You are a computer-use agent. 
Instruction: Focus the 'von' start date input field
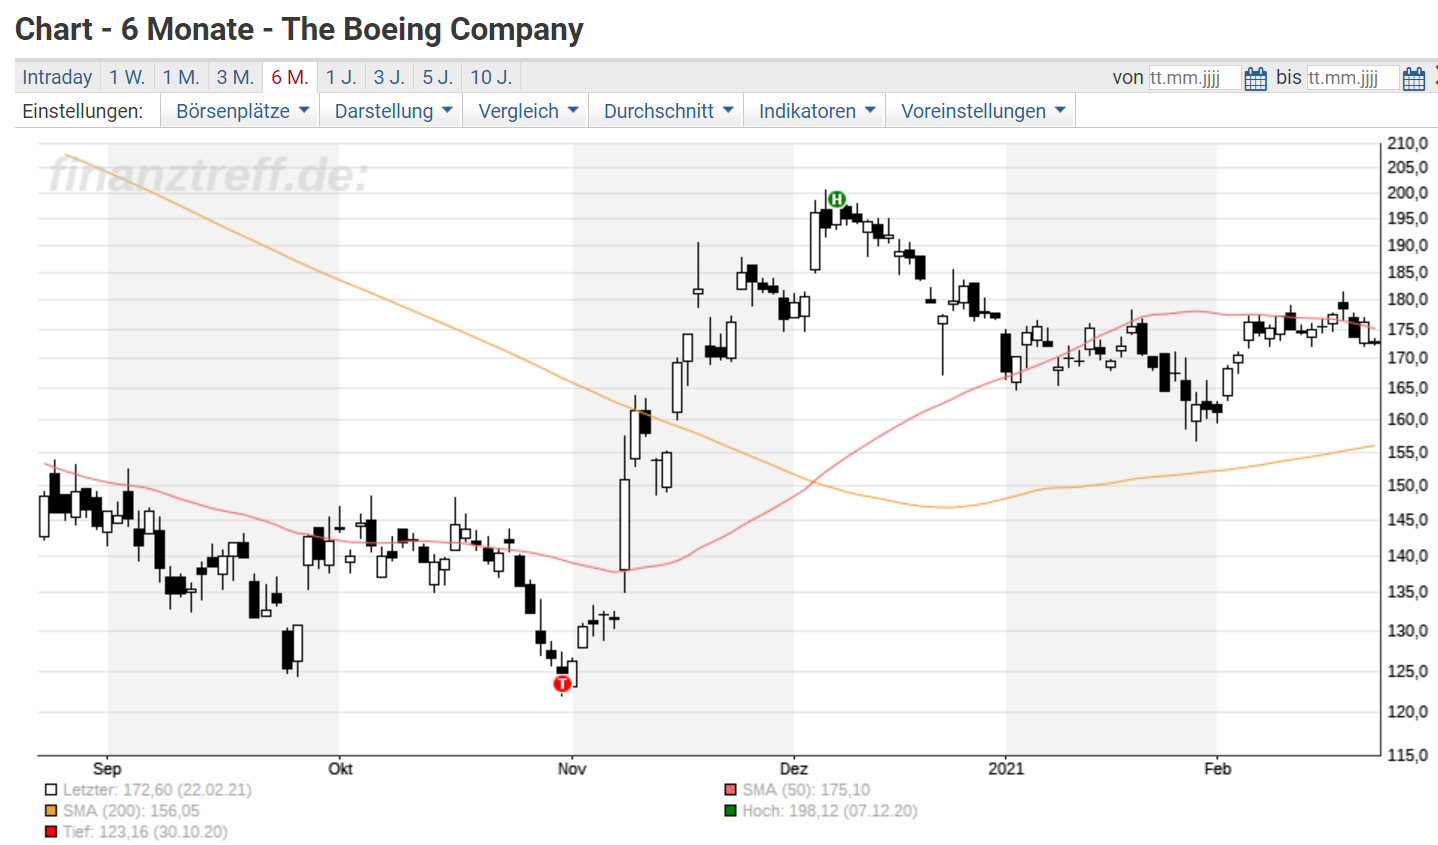[x=1194, y=78]
